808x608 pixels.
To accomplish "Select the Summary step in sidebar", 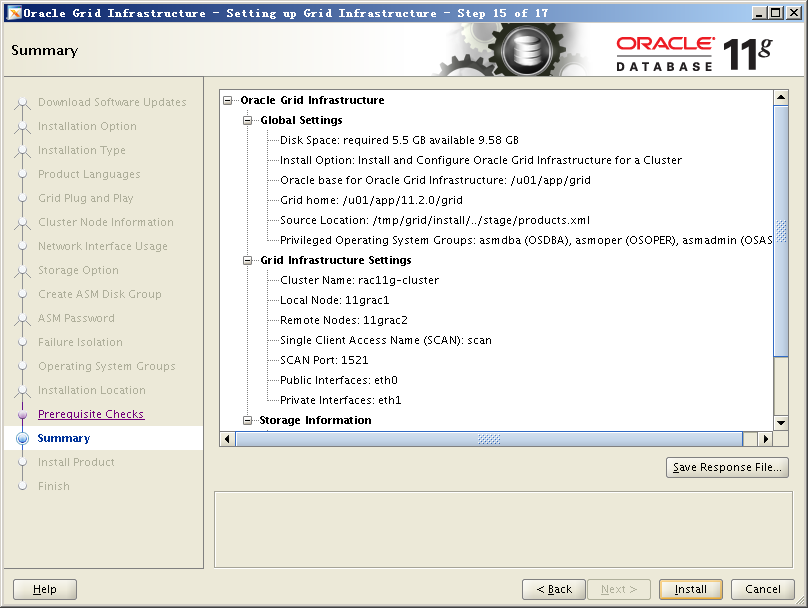I will point(64,438).
